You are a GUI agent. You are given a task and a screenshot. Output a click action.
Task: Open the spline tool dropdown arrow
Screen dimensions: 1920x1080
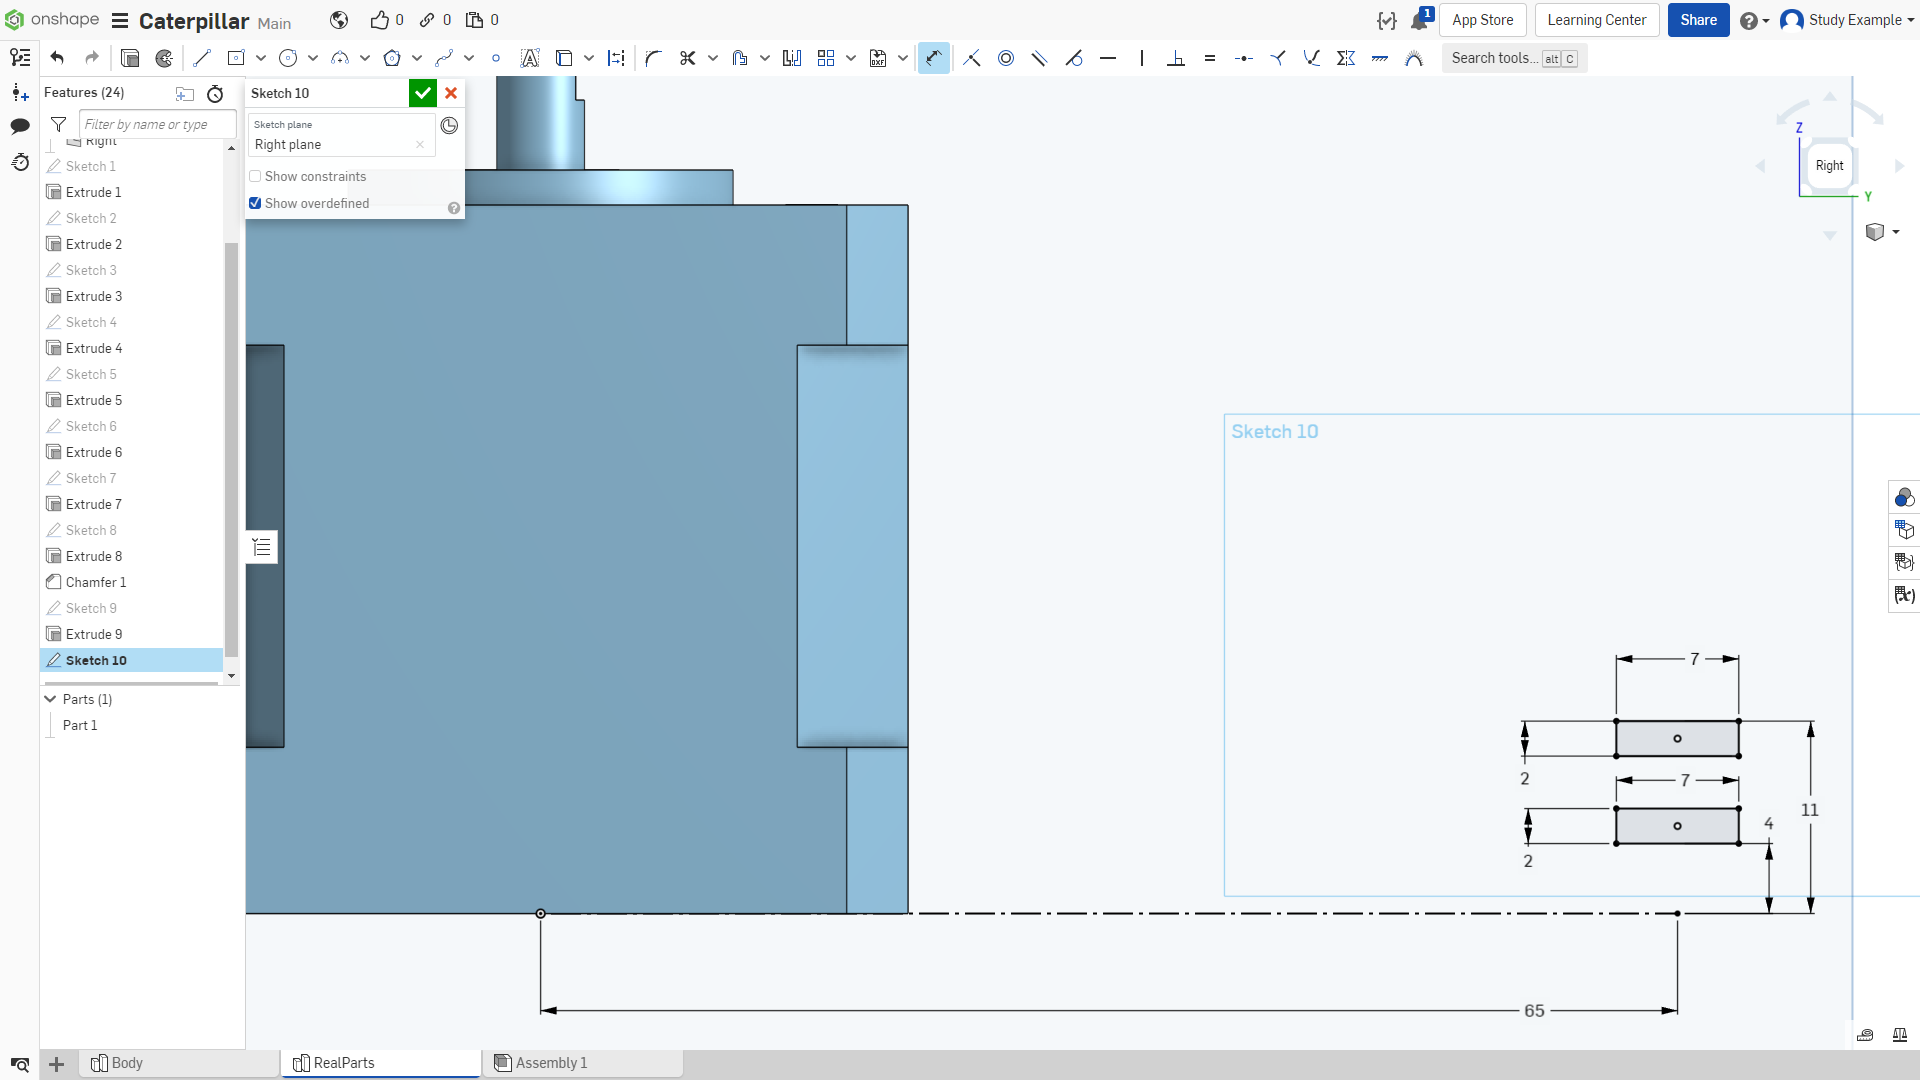469,58
